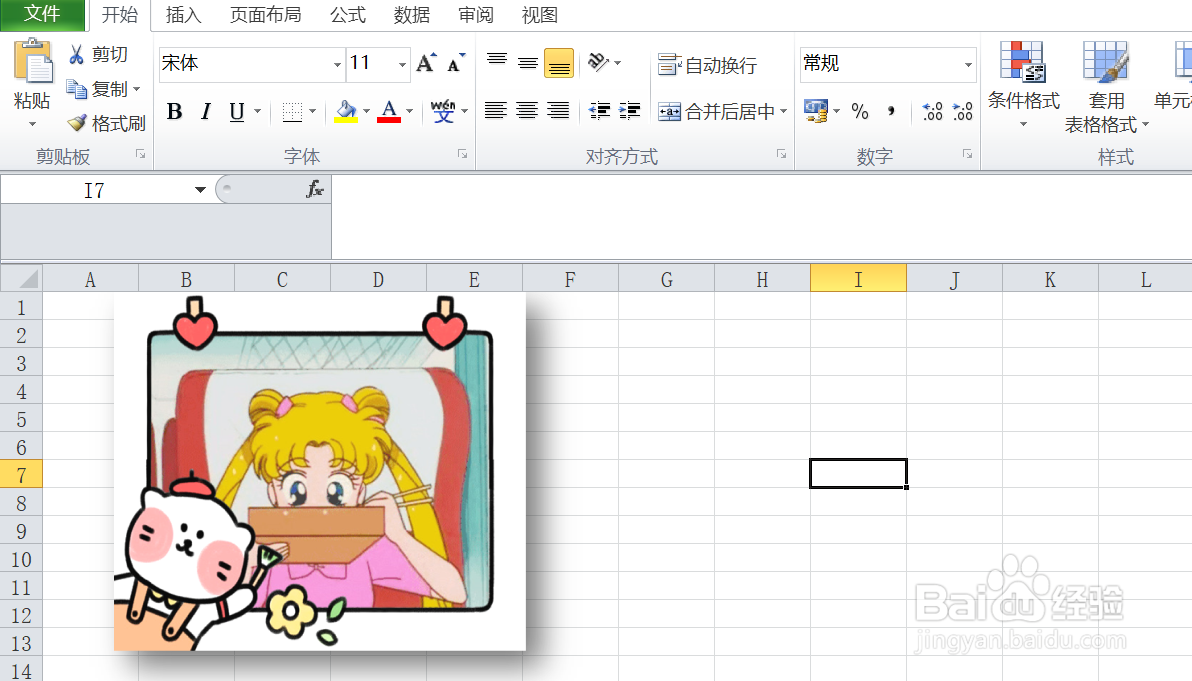1192x681 pixels.
Task: Switch to 页面布局 Page Layout tab
Action: click(x=265, y=15)
